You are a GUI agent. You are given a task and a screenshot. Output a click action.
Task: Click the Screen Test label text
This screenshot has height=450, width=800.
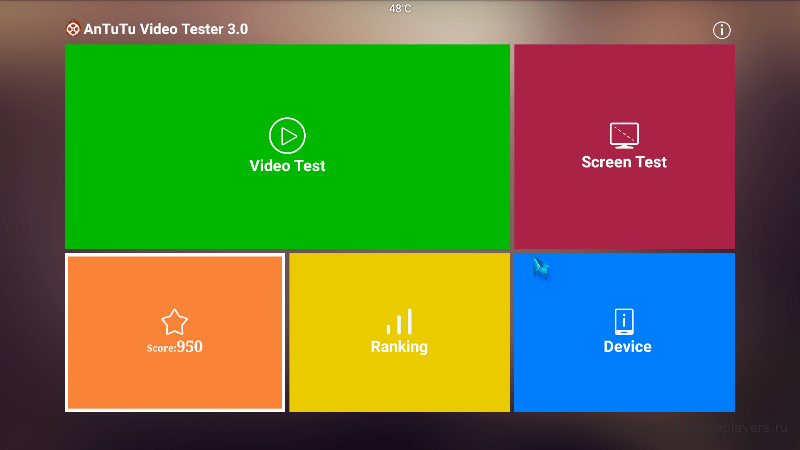(x=624, y=162)
